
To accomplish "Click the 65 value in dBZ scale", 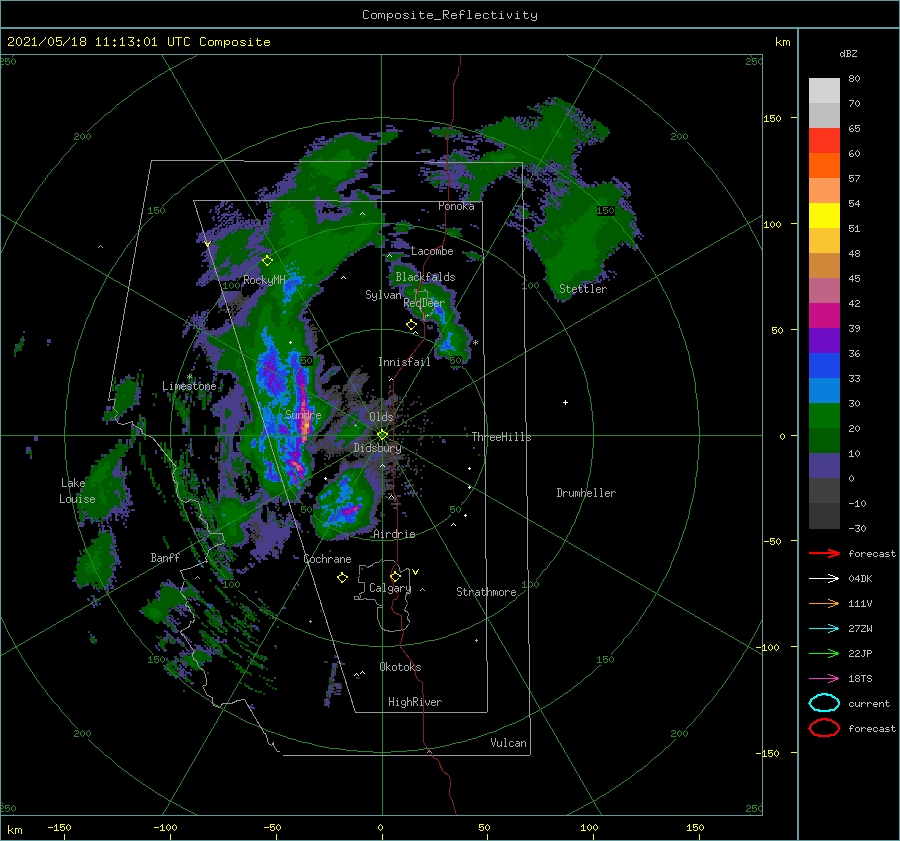I will [854, 129].
